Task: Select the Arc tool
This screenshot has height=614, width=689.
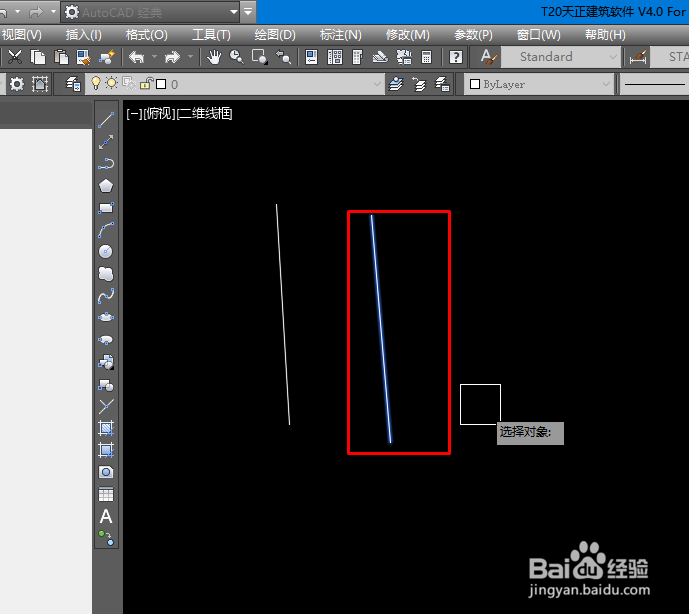Action: (x=106, y=229)
